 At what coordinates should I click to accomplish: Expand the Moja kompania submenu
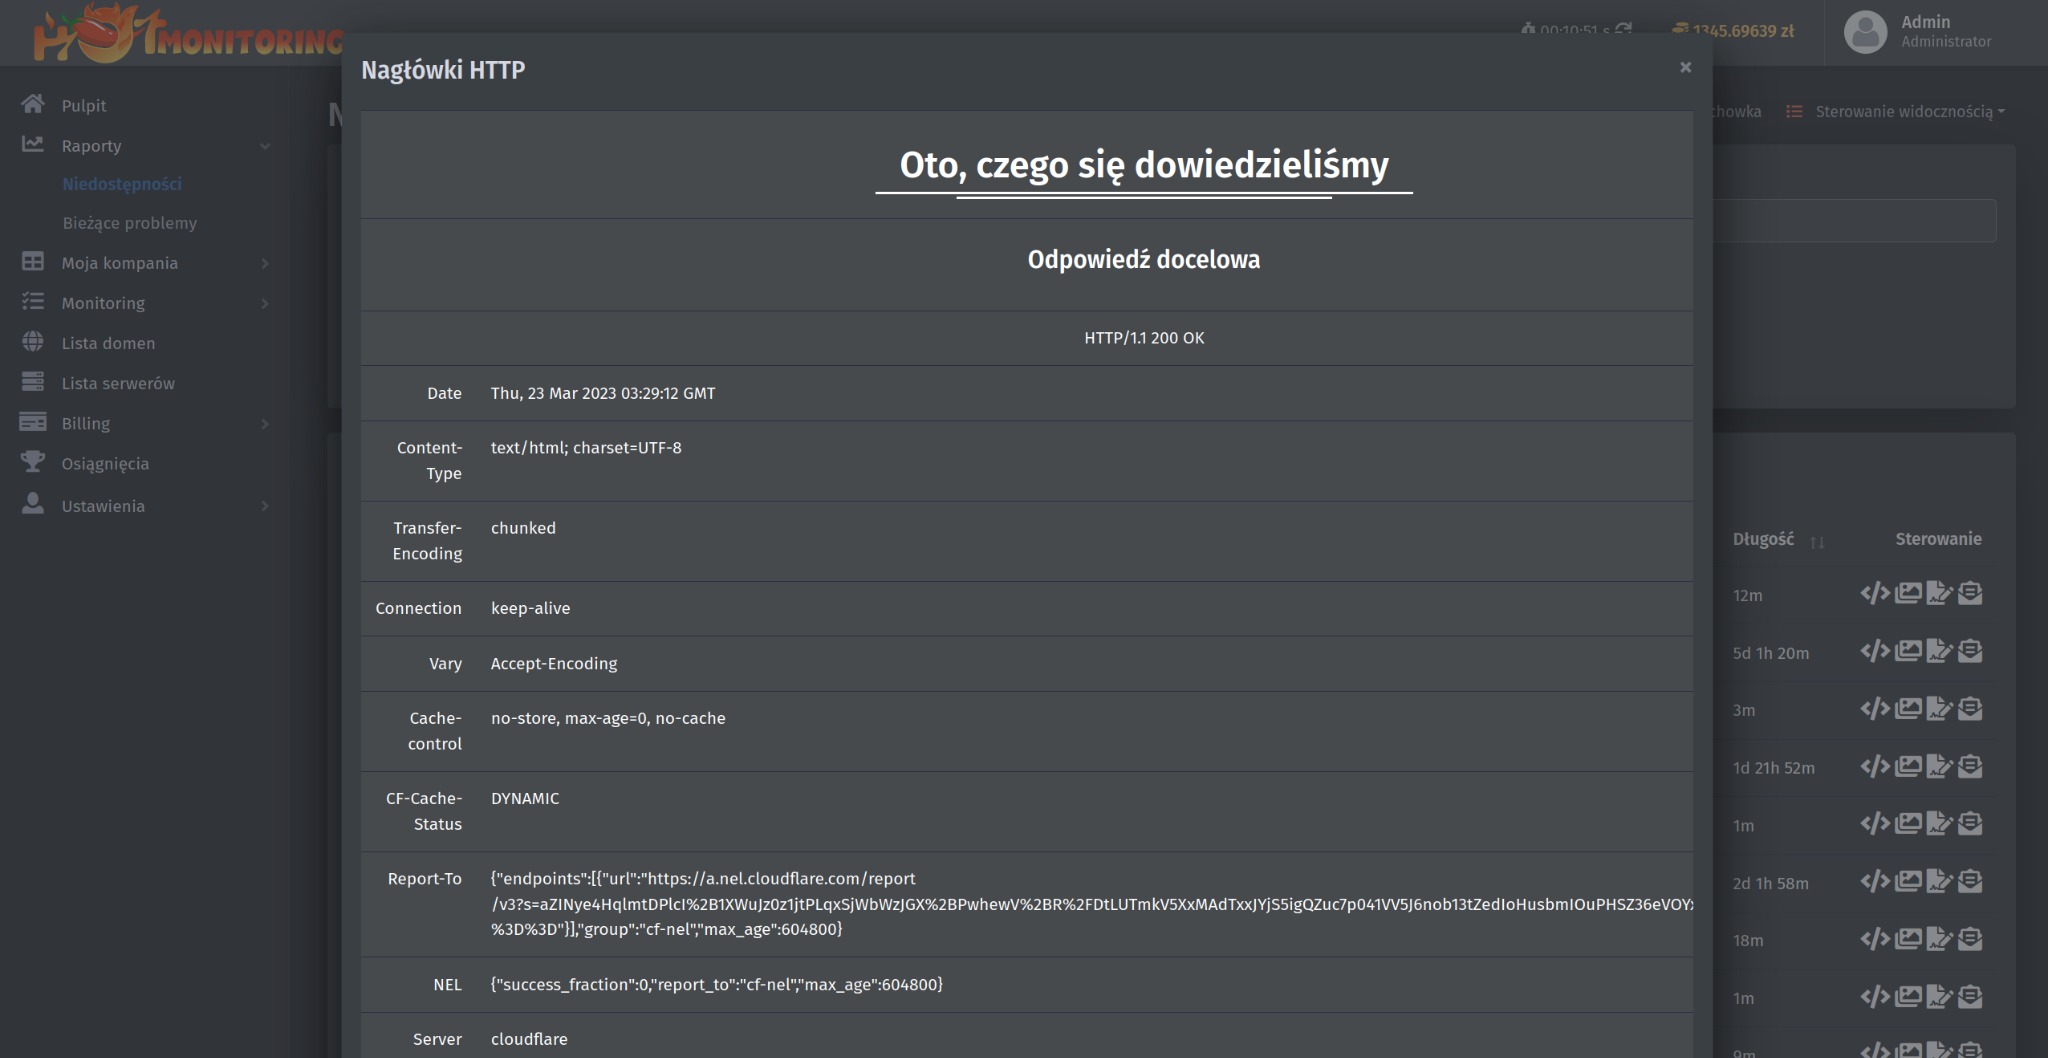265,263
